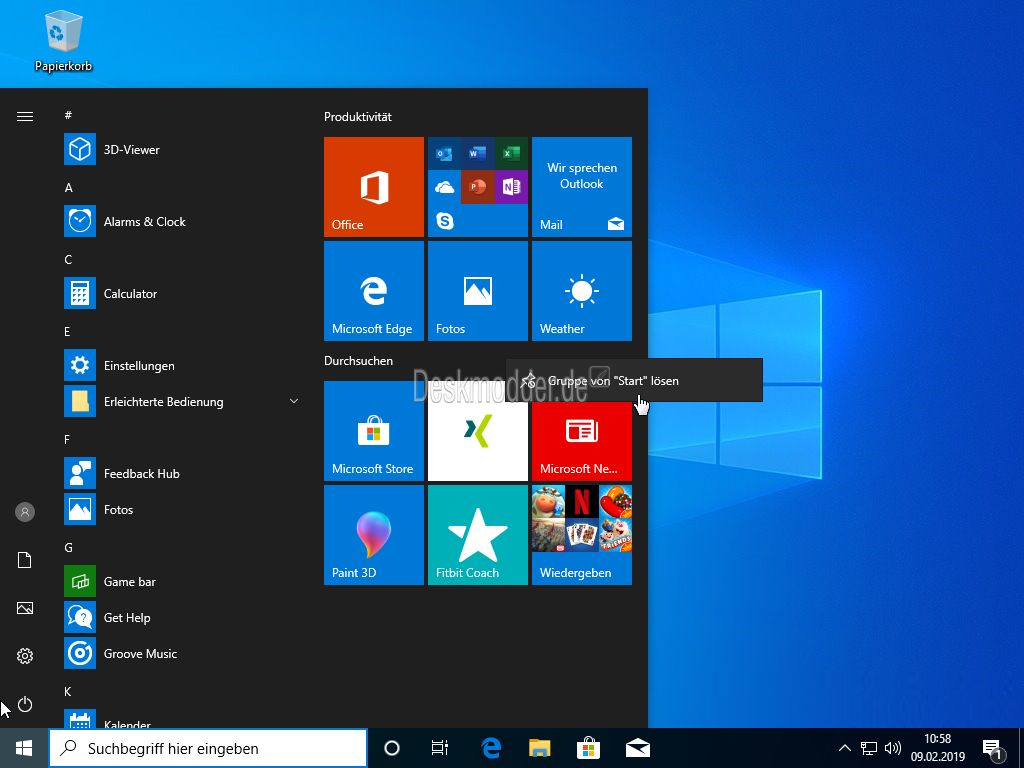Viewport: 1024px width, 768px height.
Task: Open OneDrive in the Office apps tile
Action: [x=445, y=187]
